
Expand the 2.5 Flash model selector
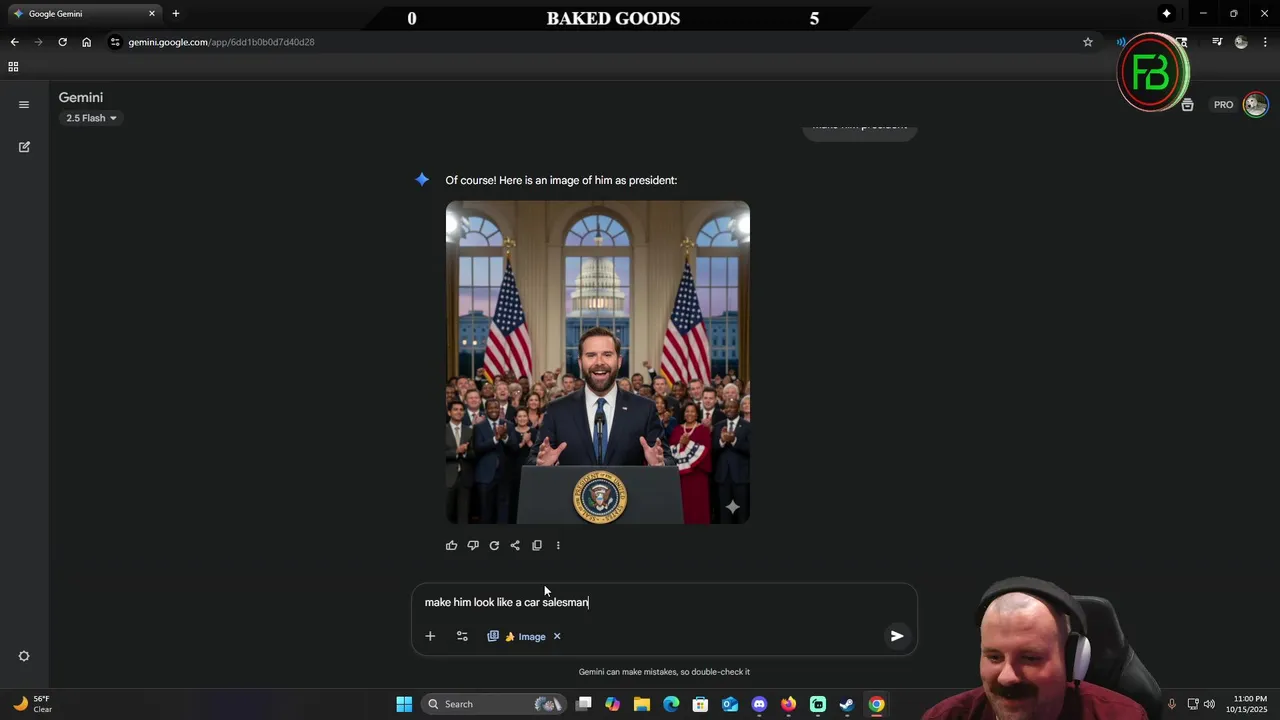91,118
